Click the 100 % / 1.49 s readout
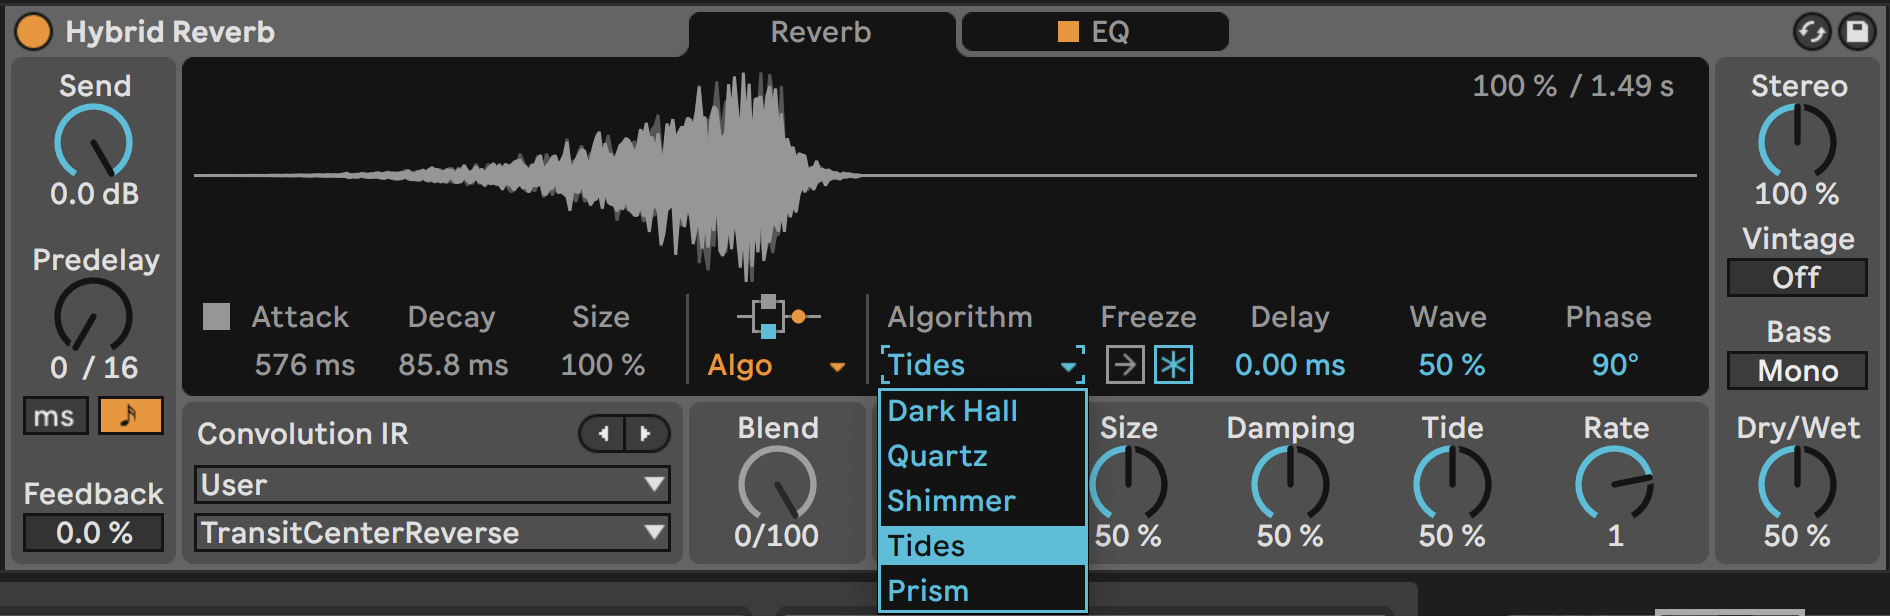The image size is (1890, 616). 1573,86
